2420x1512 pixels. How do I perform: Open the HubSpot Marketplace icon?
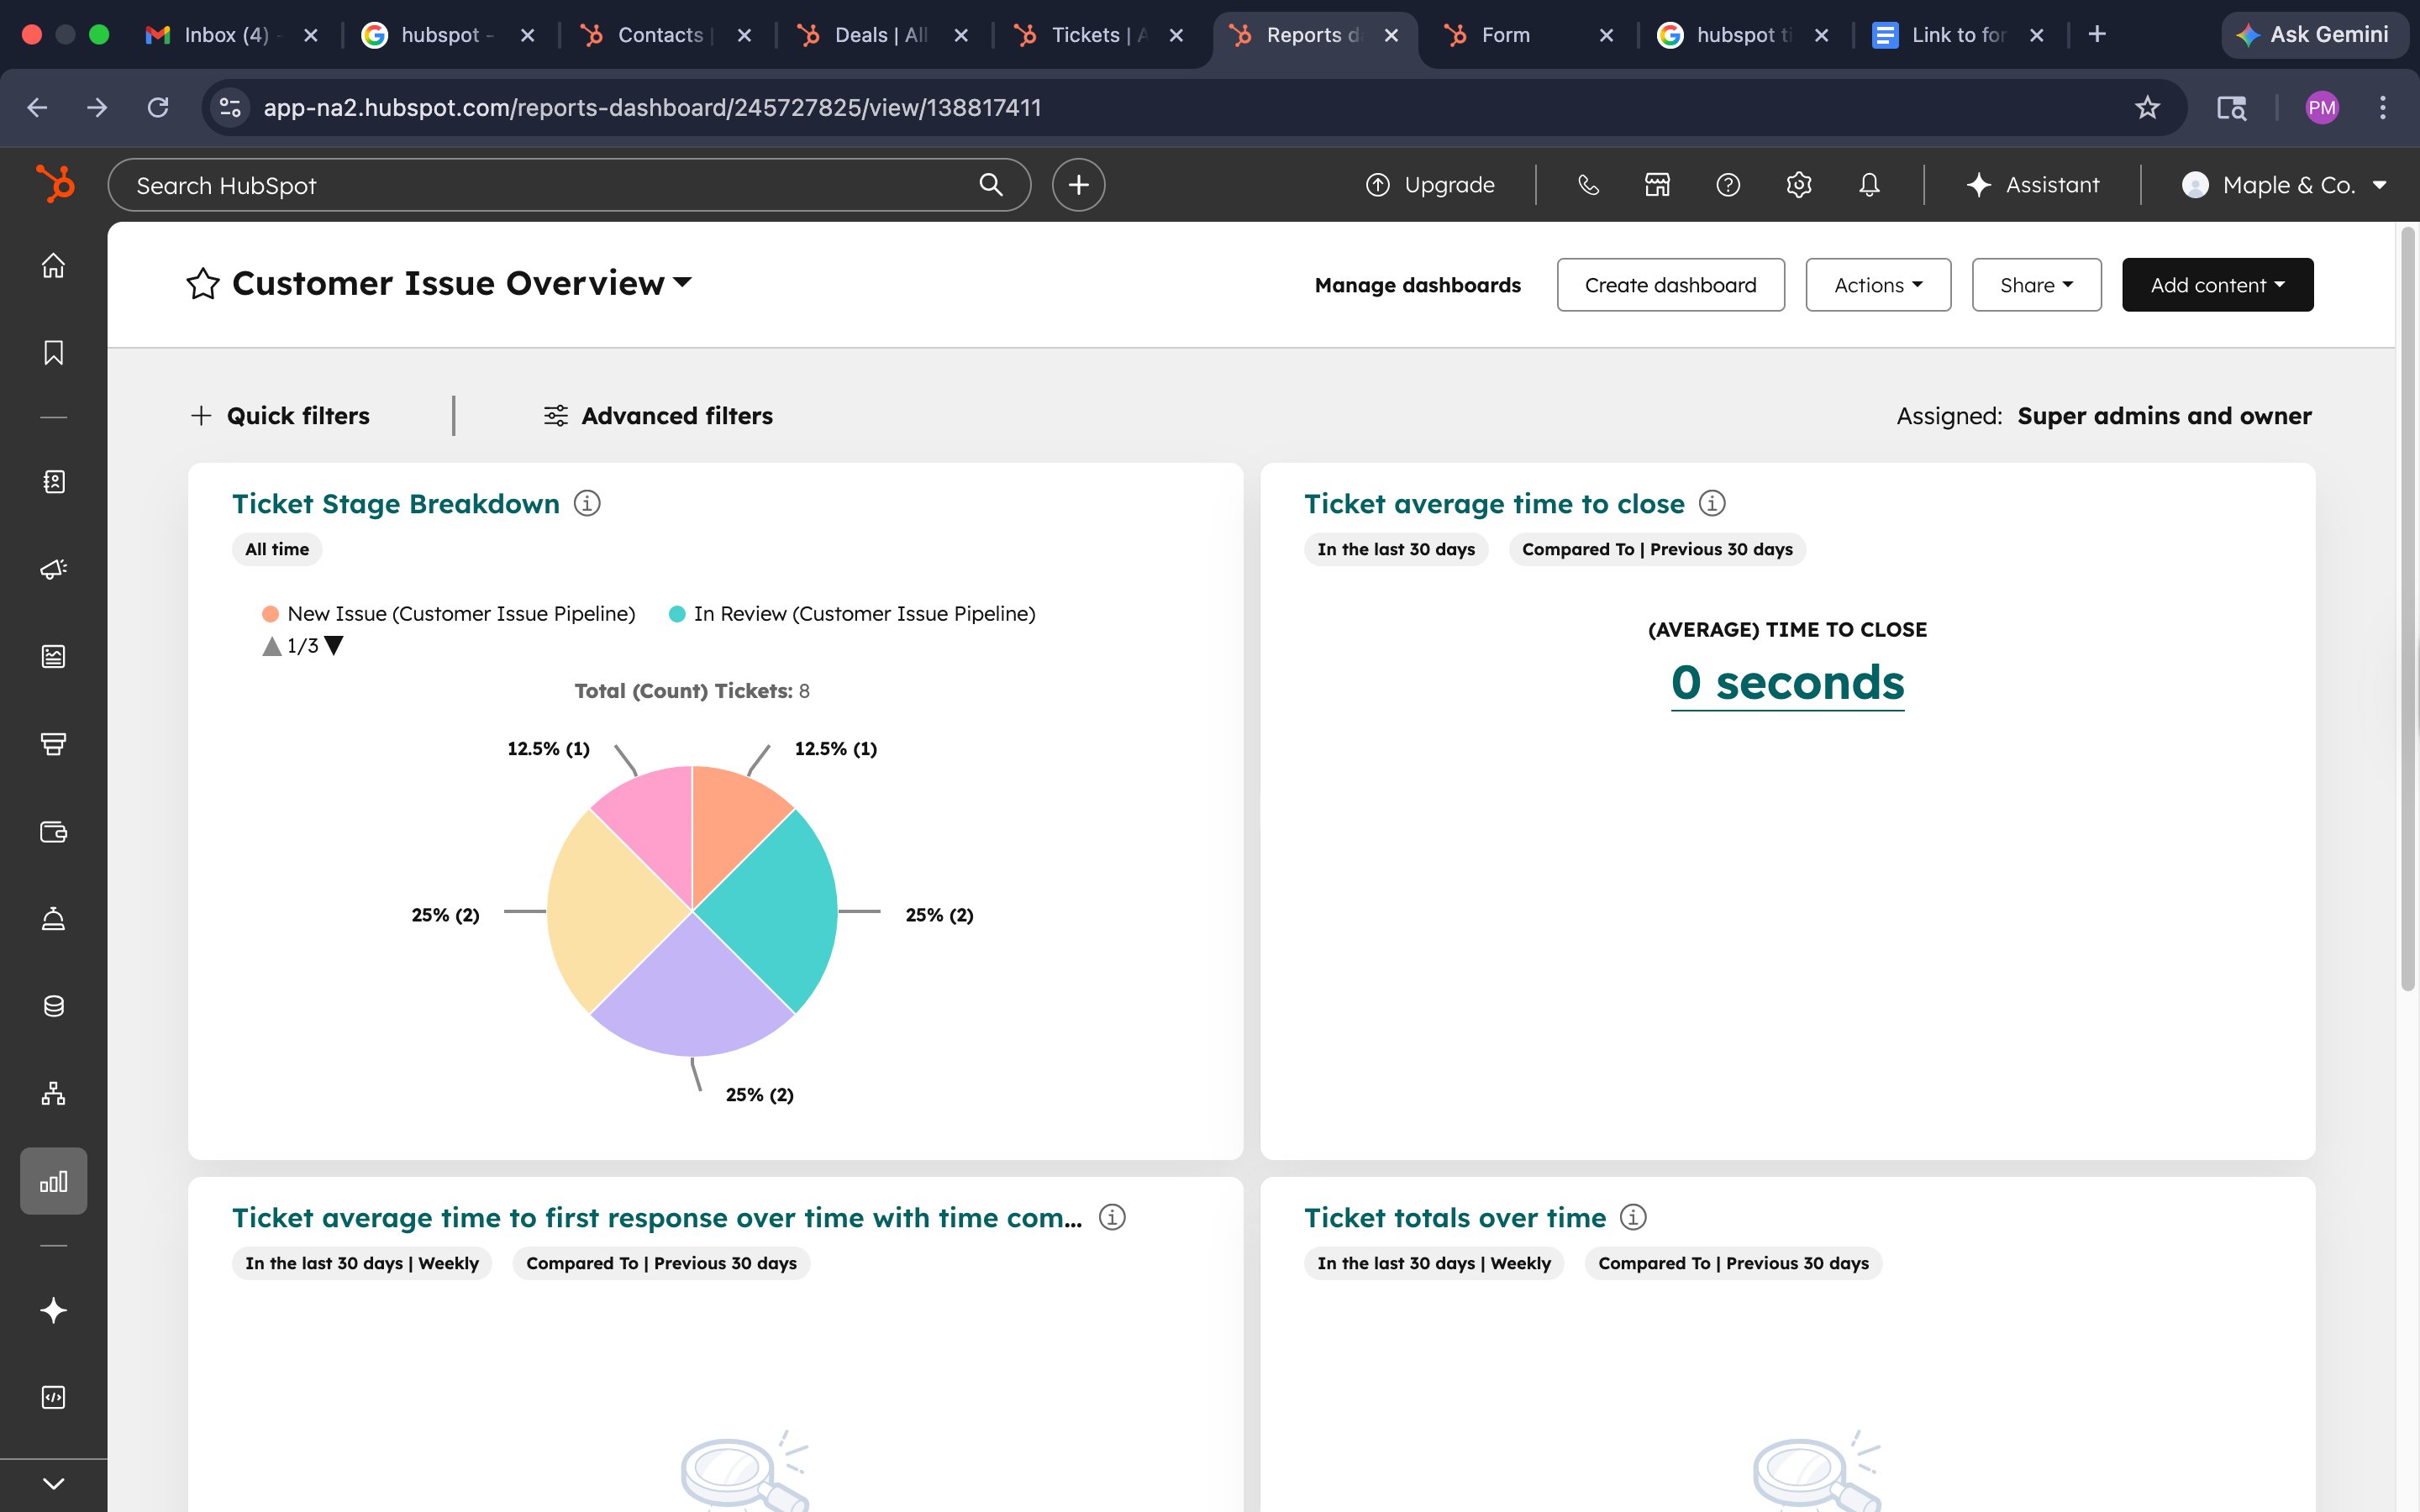pos(1657,185)
